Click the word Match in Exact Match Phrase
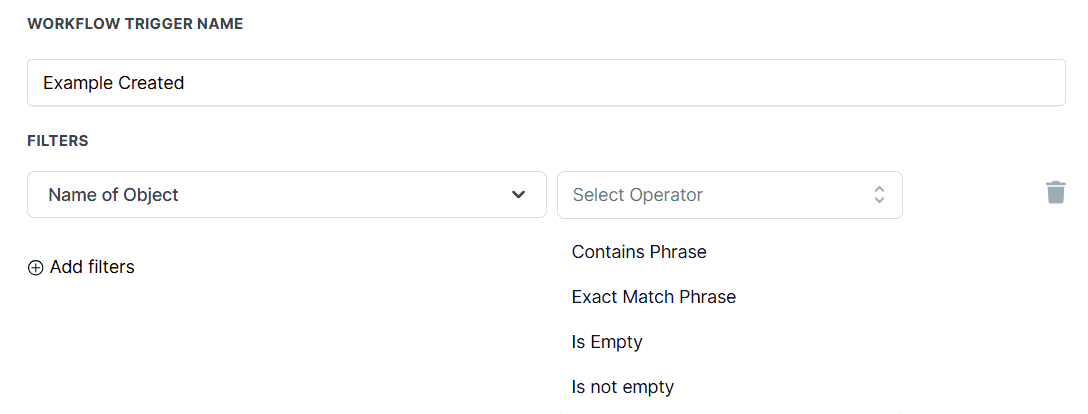This screenshot has height=414, width=1088. (x=651, y=297)
